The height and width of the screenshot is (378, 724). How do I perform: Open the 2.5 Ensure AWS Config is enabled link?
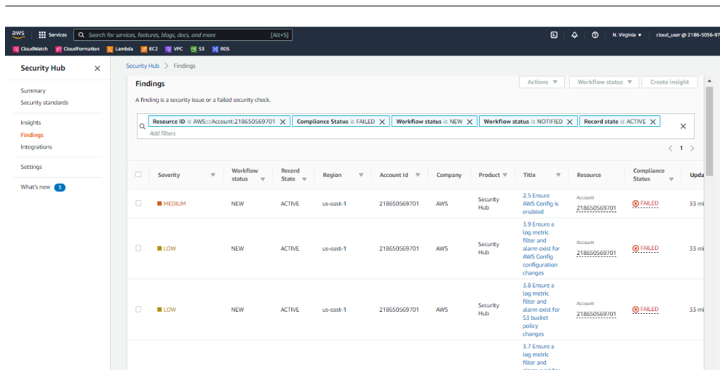(541, 204)
